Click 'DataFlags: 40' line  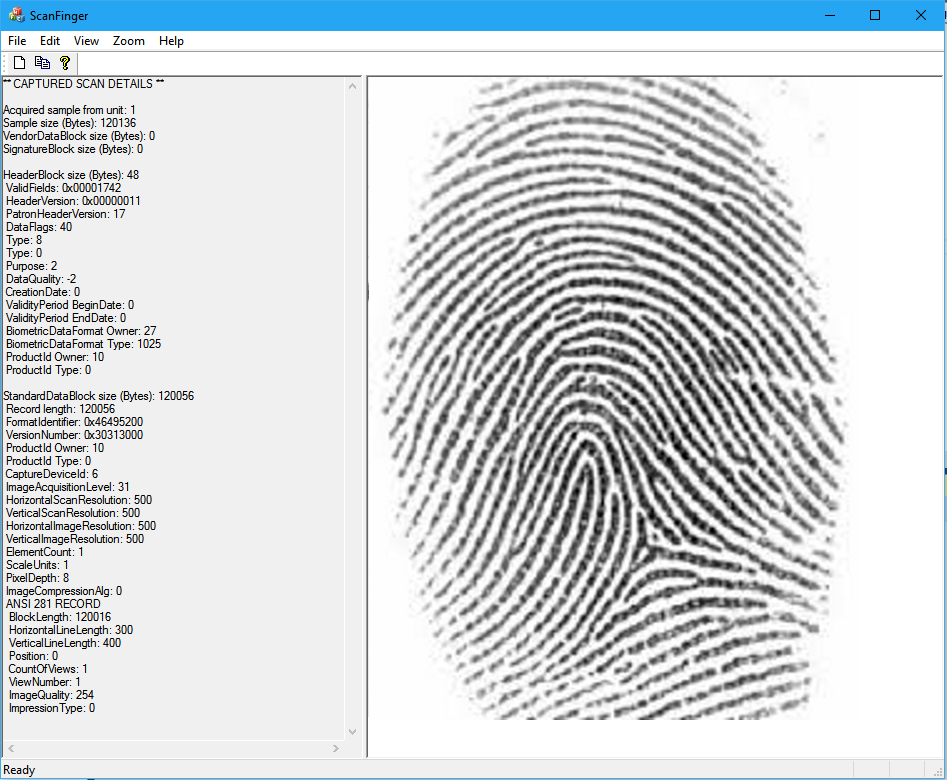point(39,227)
